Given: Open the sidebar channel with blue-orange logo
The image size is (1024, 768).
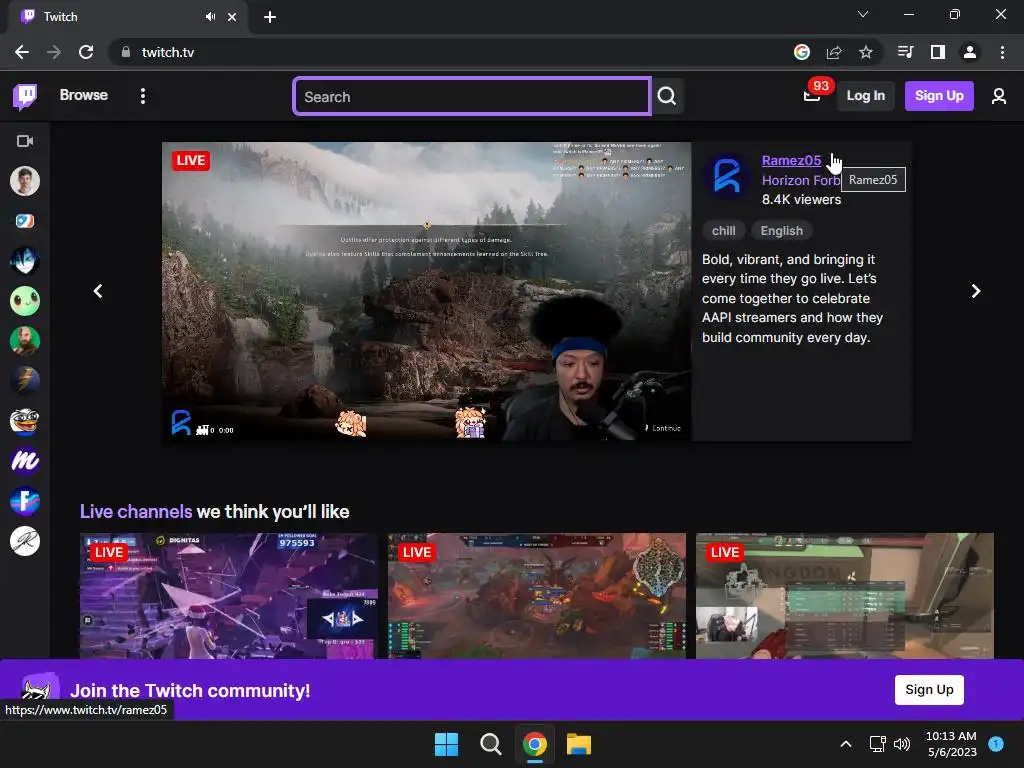Looking at the screenshot, I should point(25,221).
